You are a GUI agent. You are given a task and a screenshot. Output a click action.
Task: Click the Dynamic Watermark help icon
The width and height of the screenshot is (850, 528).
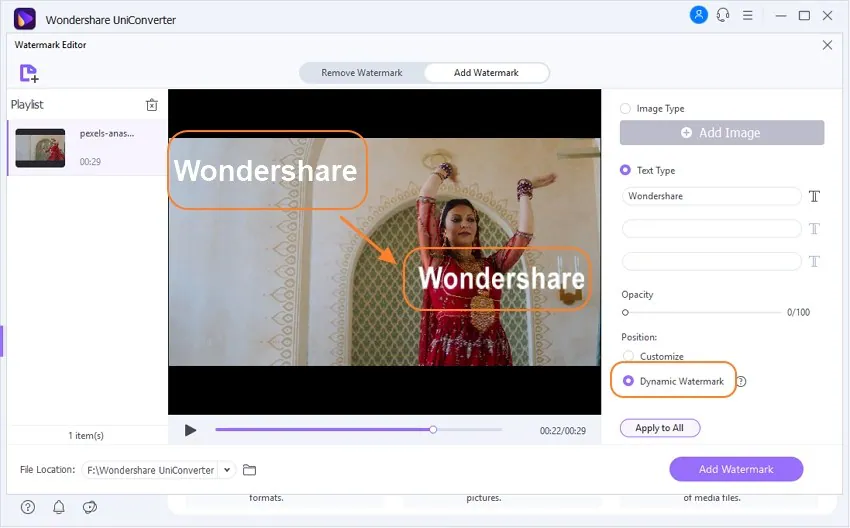741,382
